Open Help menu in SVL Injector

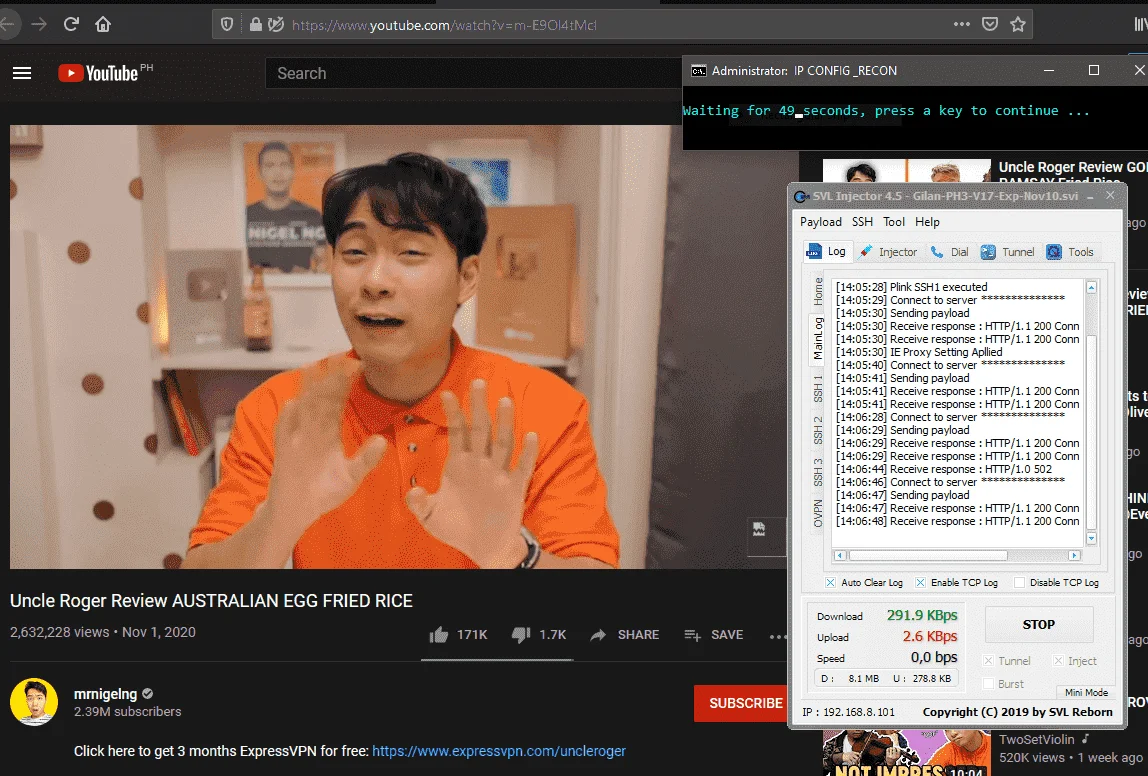[927, 222]
